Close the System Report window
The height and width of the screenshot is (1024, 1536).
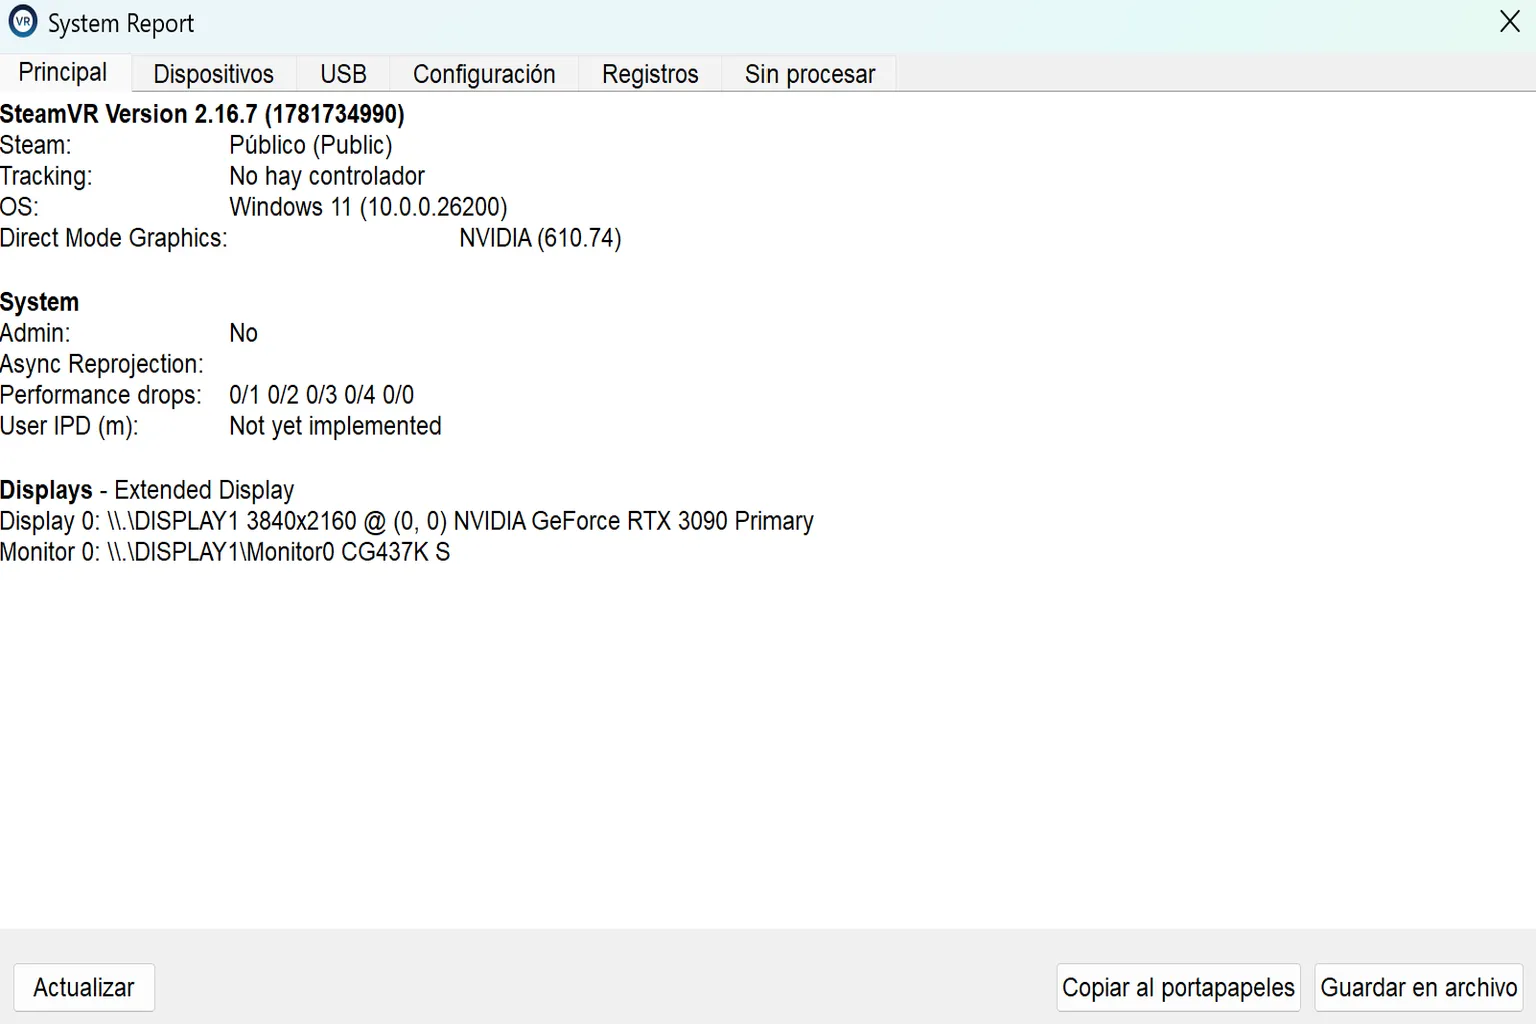coord(1510,21)
